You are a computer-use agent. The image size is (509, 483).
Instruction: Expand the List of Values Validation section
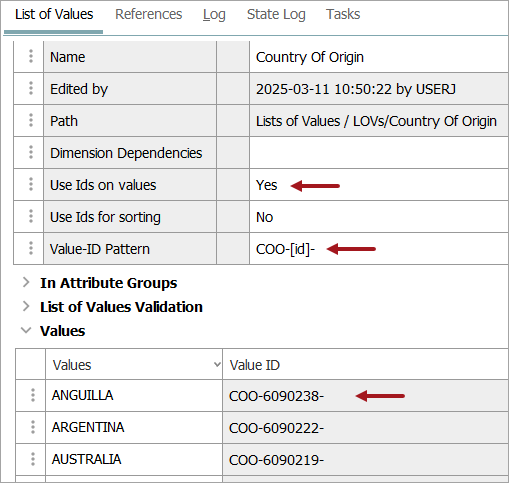[x=26, y=307]
